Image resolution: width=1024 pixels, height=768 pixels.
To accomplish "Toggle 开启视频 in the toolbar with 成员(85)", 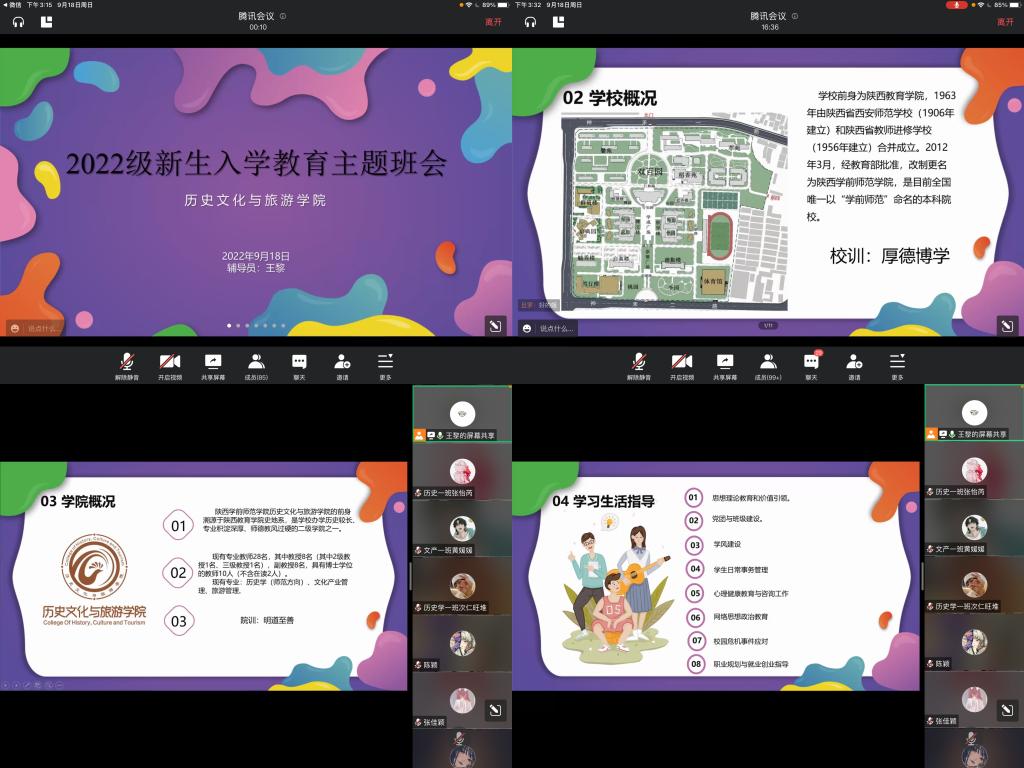I will coord(170,365).
